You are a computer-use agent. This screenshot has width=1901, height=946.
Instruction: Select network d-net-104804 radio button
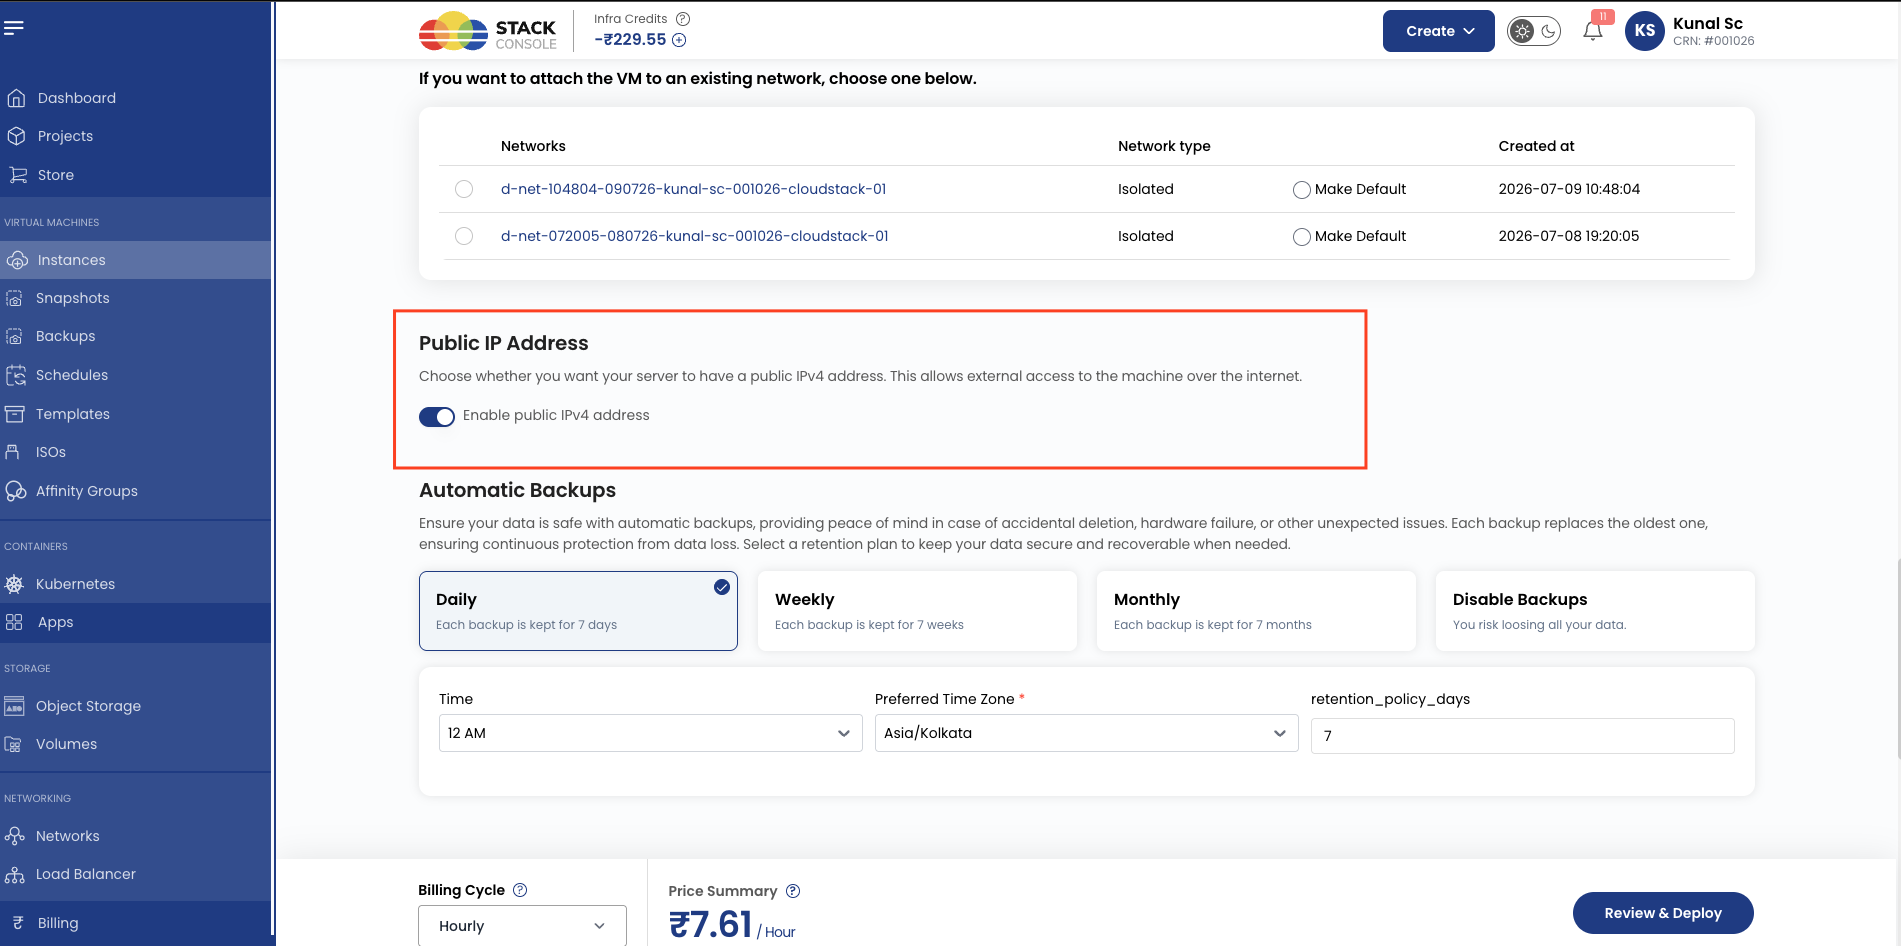[x=464, y=189]
